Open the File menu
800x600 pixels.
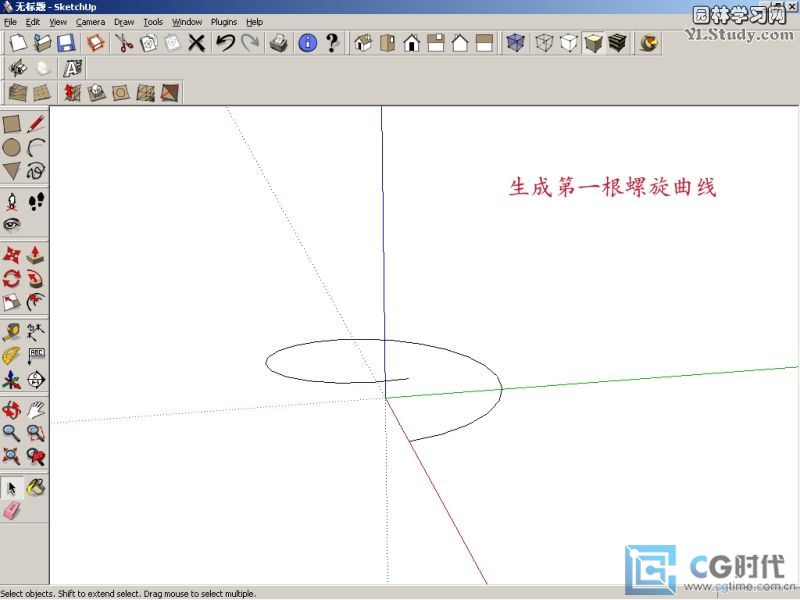[x=10, y=22]
